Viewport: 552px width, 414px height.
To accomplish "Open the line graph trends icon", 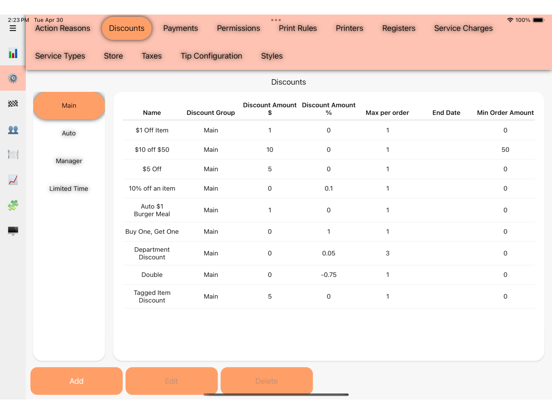I will pos(13,180).
